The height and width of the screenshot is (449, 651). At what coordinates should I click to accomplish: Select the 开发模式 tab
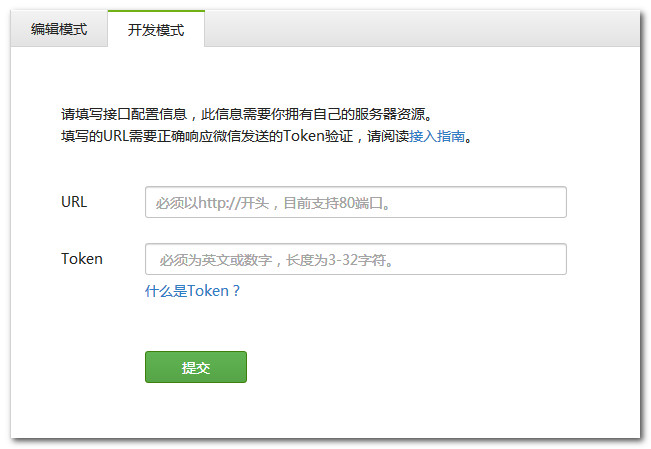[156, 29]
